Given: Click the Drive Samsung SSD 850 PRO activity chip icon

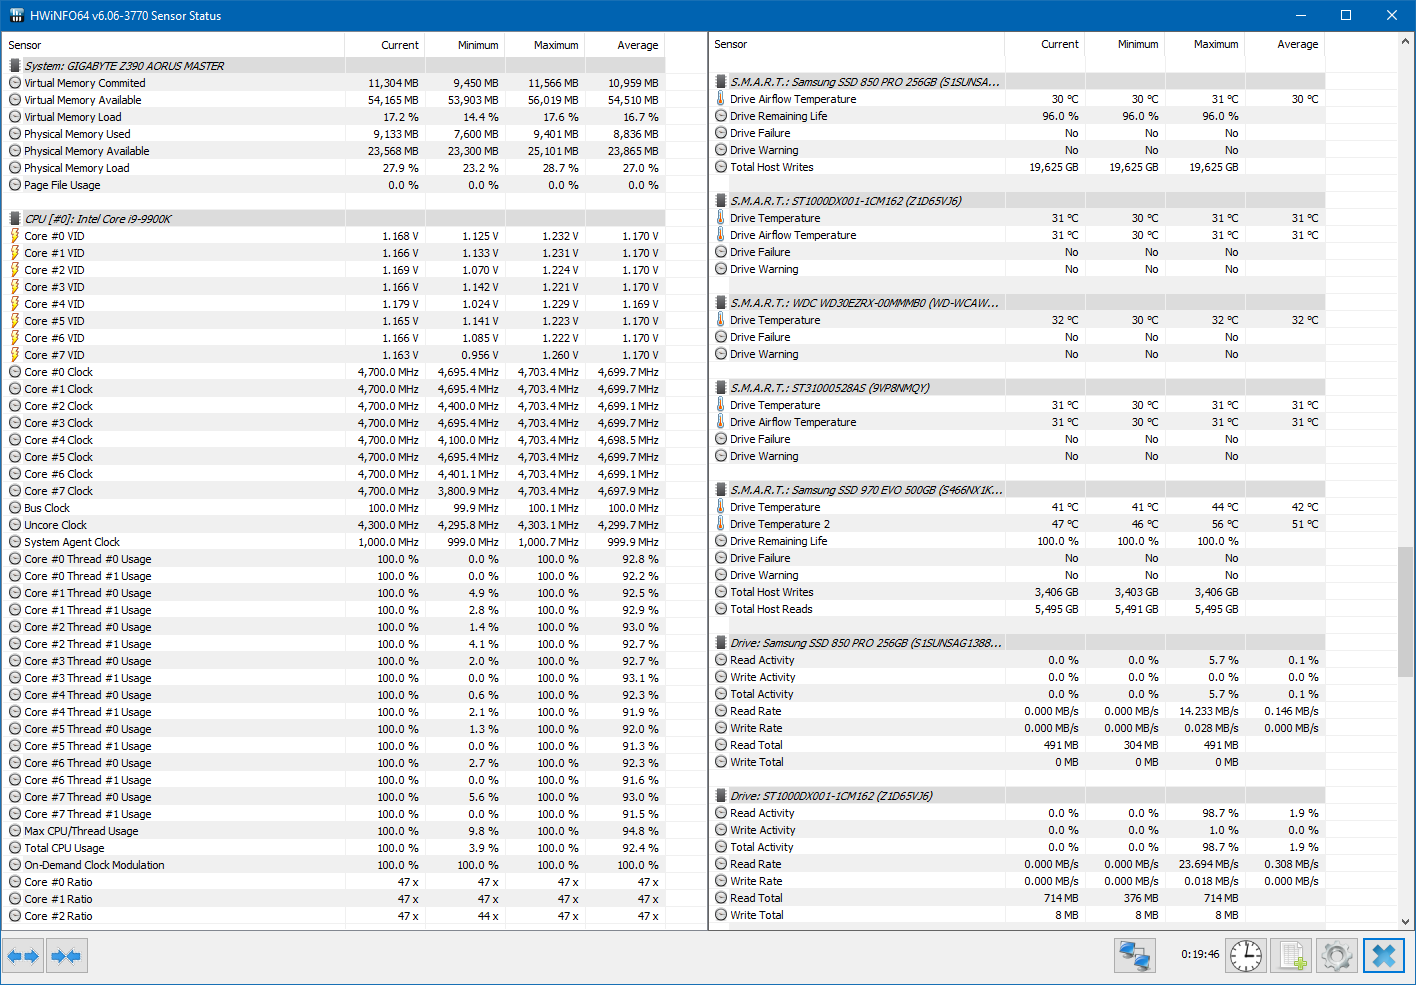Looking at the screenshot, I should pos(721,643).
